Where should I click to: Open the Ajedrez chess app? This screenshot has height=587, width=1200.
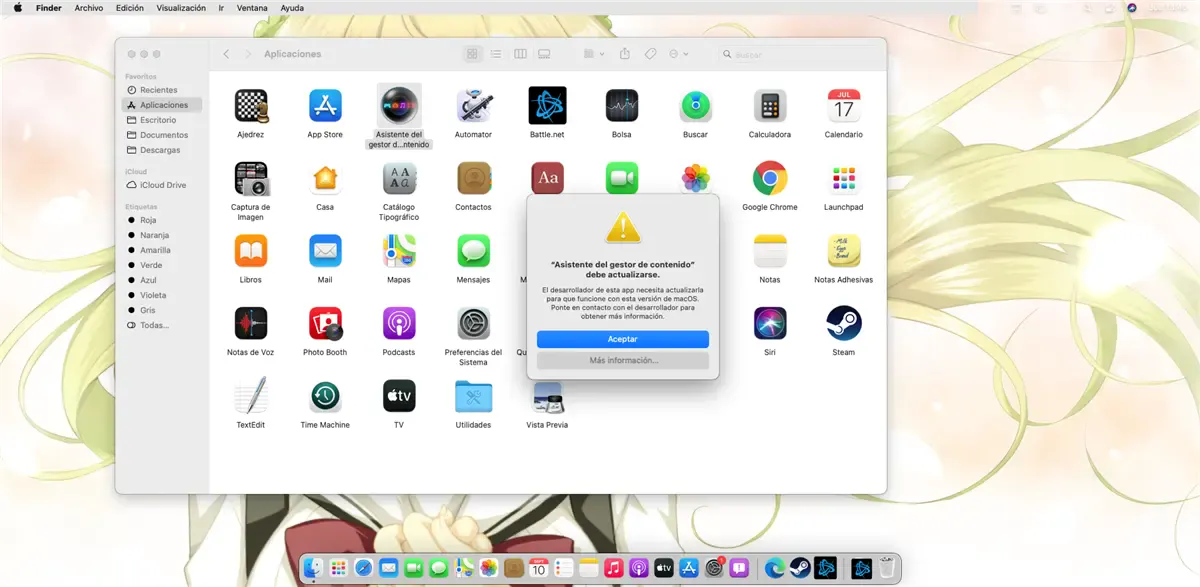click(x=250, y=105)
